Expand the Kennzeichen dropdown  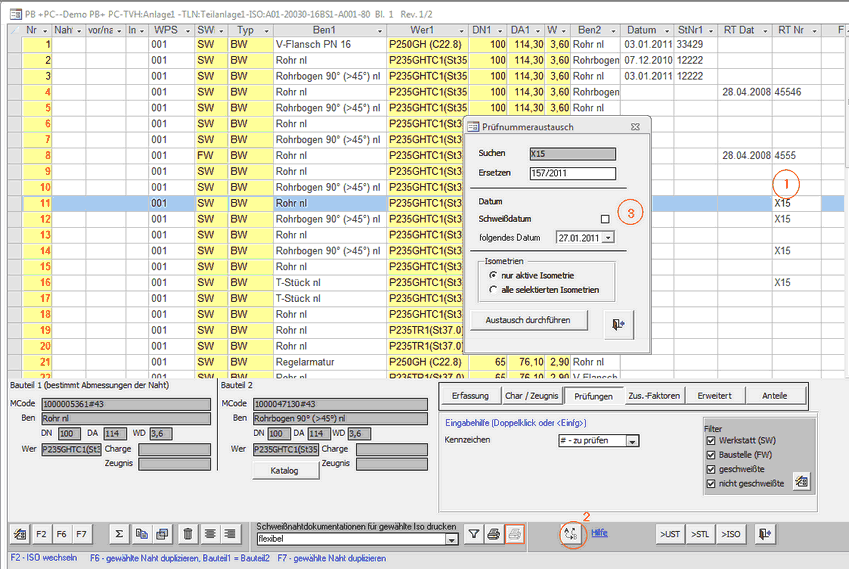point(632,441)
